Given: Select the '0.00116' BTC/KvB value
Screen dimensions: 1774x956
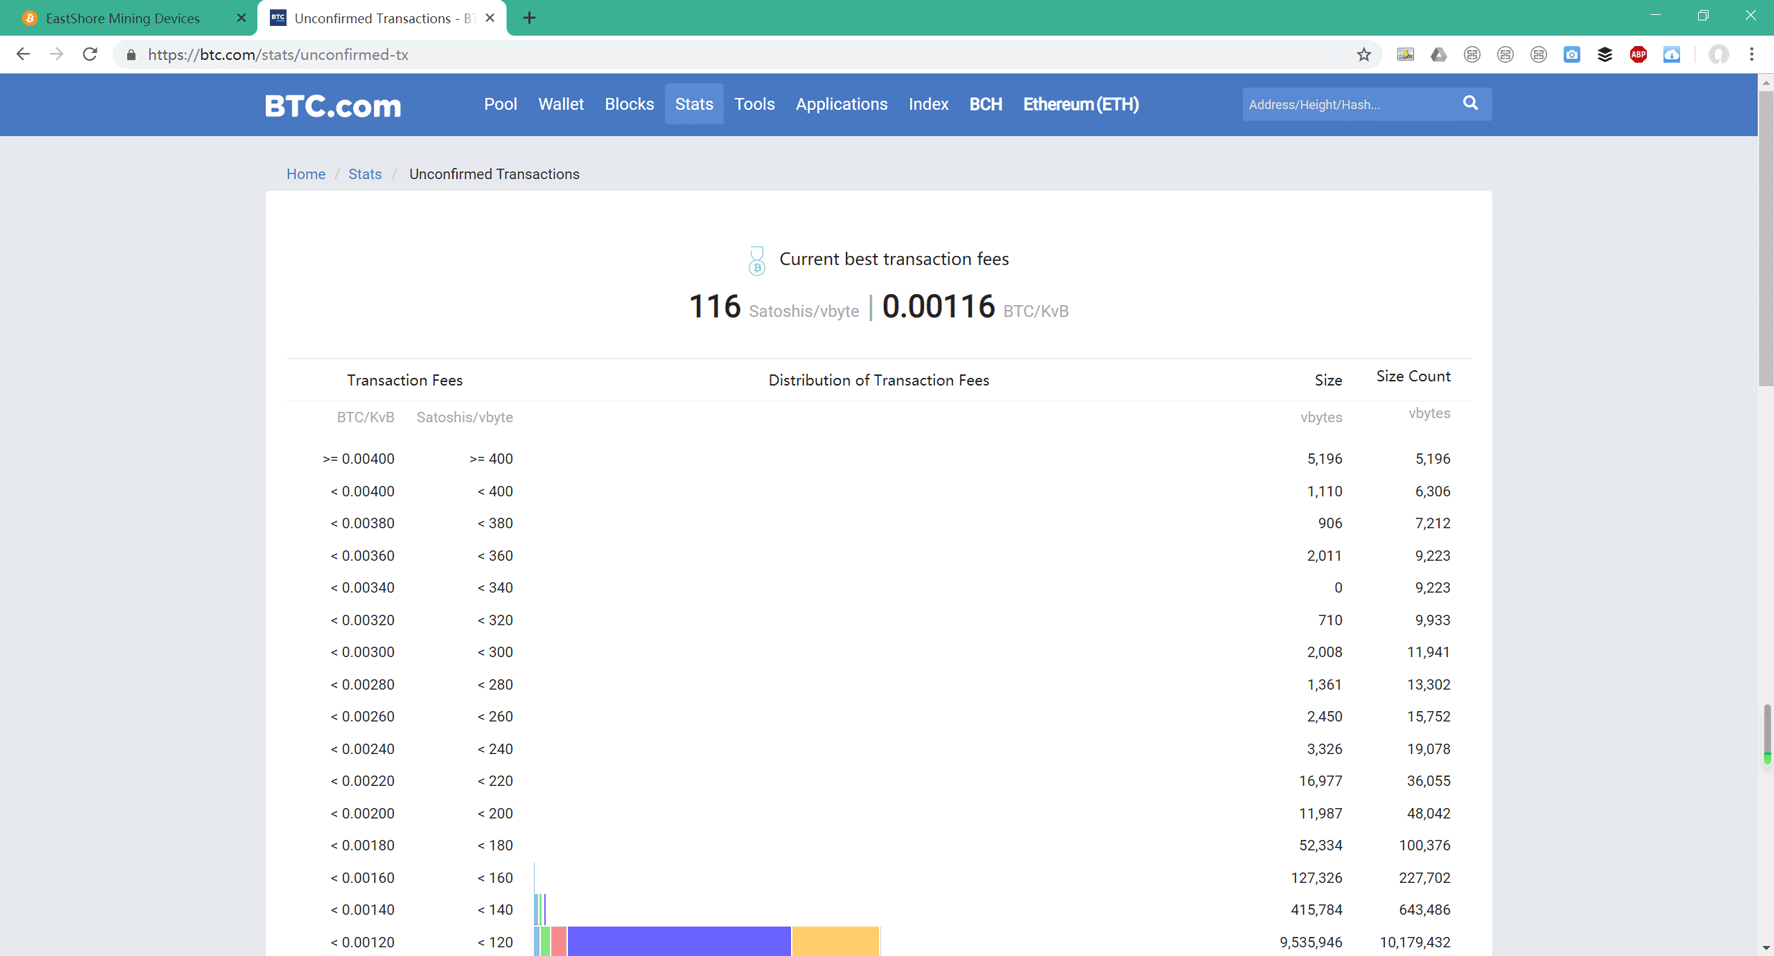Looking at the screenshot, I should tap(938, 306).
